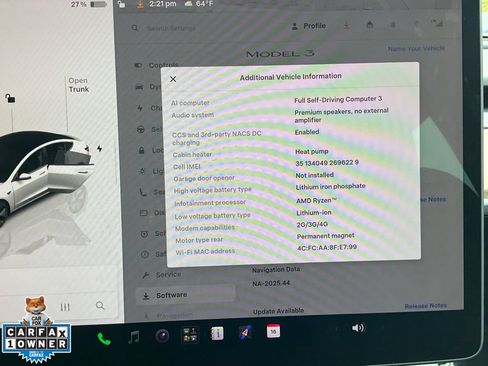488x366 pixels.
Task: Tap the lightning bolt icon in settings sidebar
Action: [140, 108]
